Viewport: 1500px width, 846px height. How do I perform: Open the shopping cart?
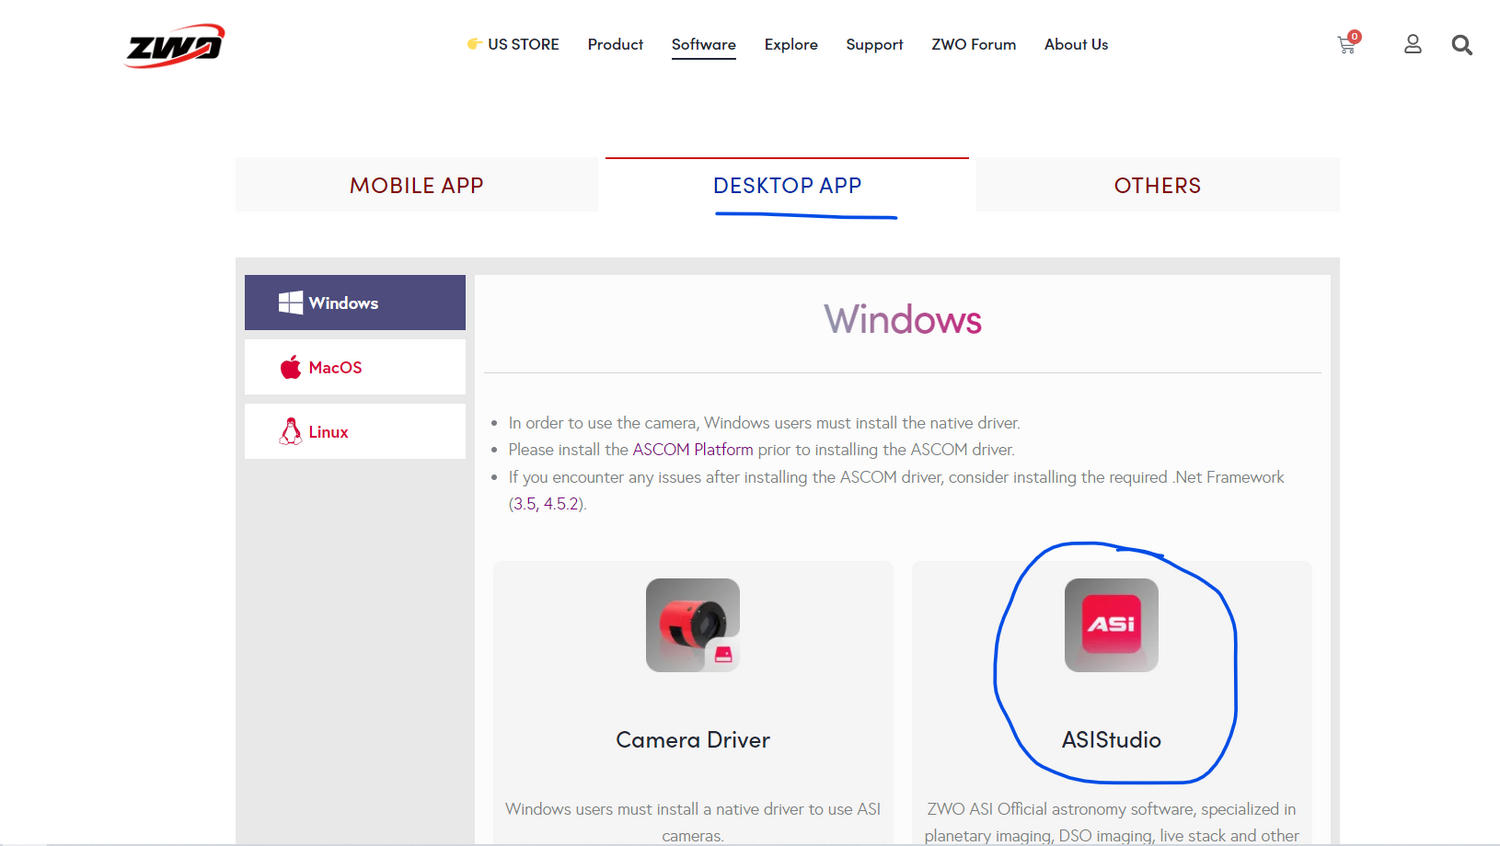point(1348,44)
